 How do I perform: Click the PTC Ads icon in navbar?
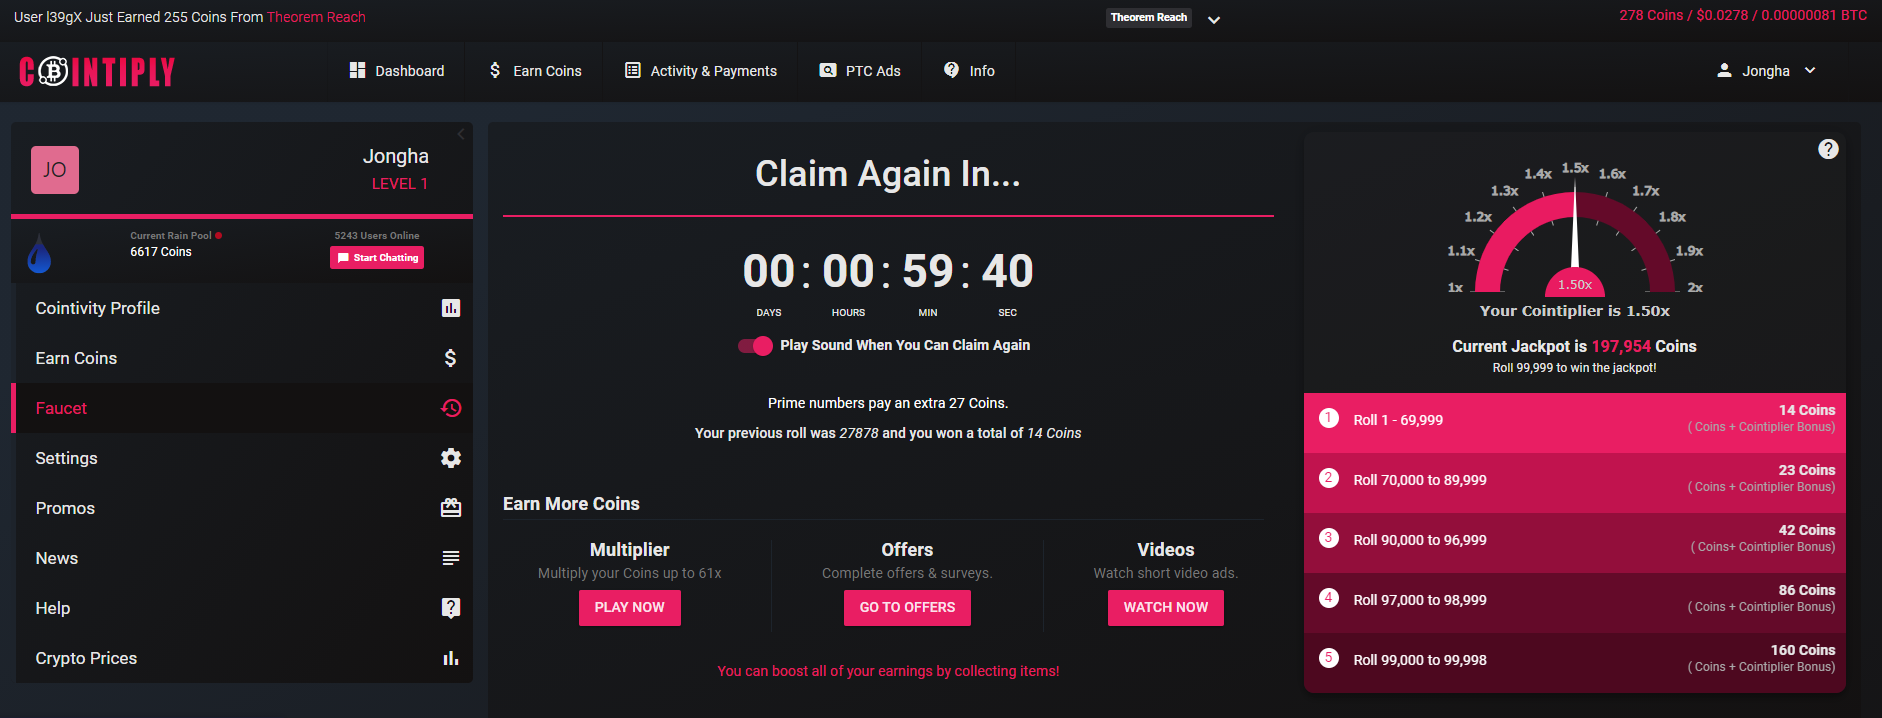(x=828, y=70)
